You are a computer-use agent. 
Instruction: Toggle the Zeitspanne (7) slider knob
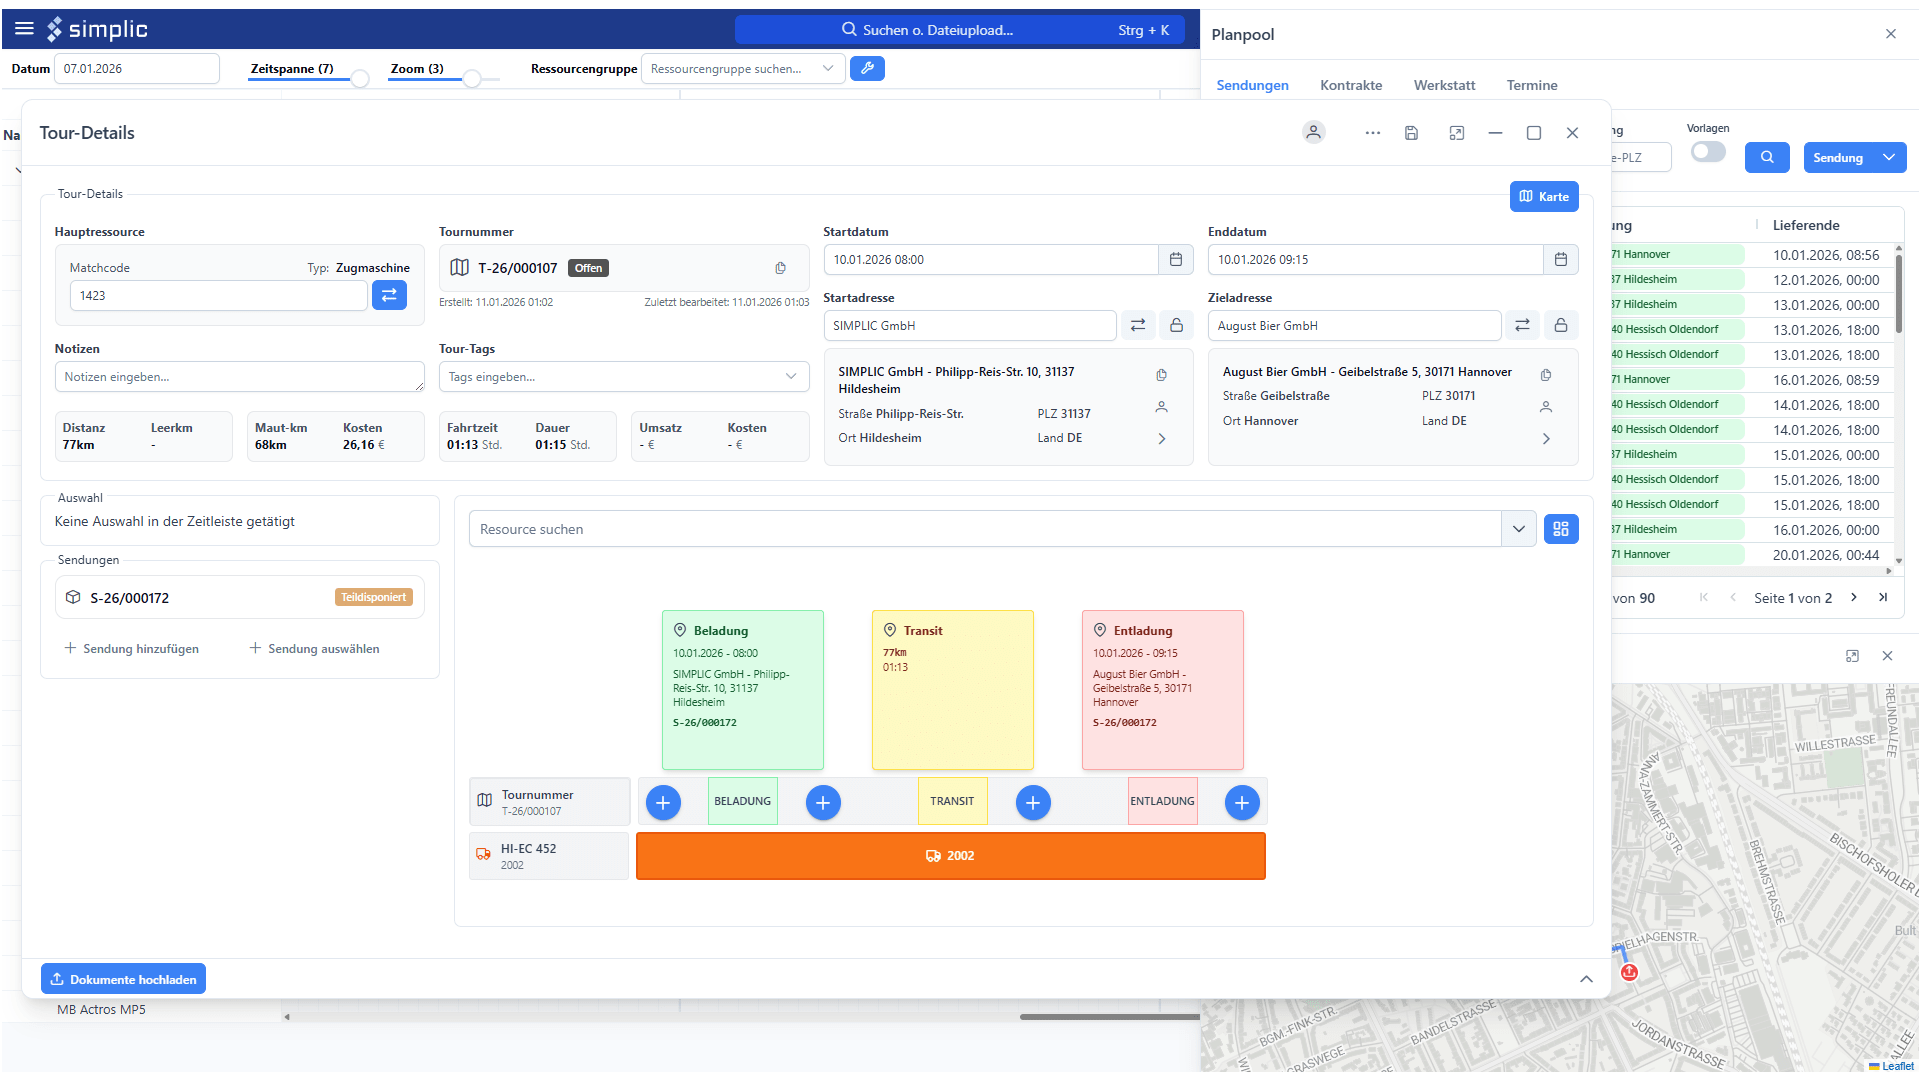(x=360, y=79)
